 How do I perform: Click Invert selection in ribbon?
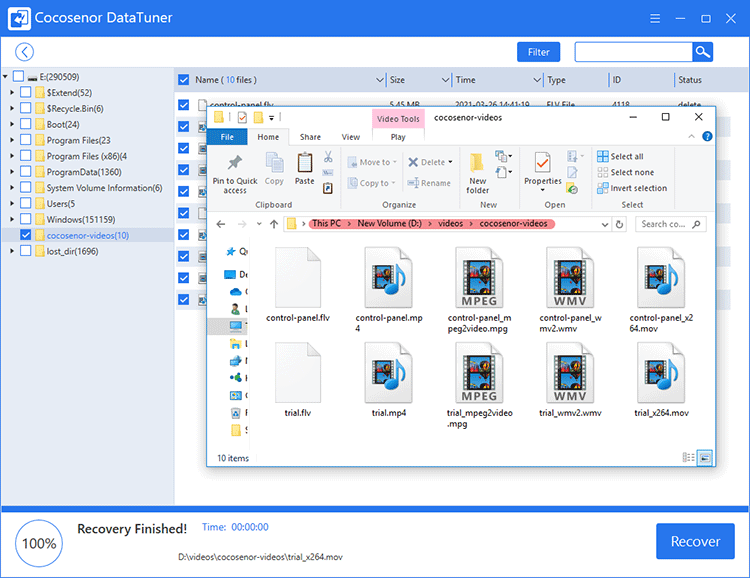[x=632, y=188]
